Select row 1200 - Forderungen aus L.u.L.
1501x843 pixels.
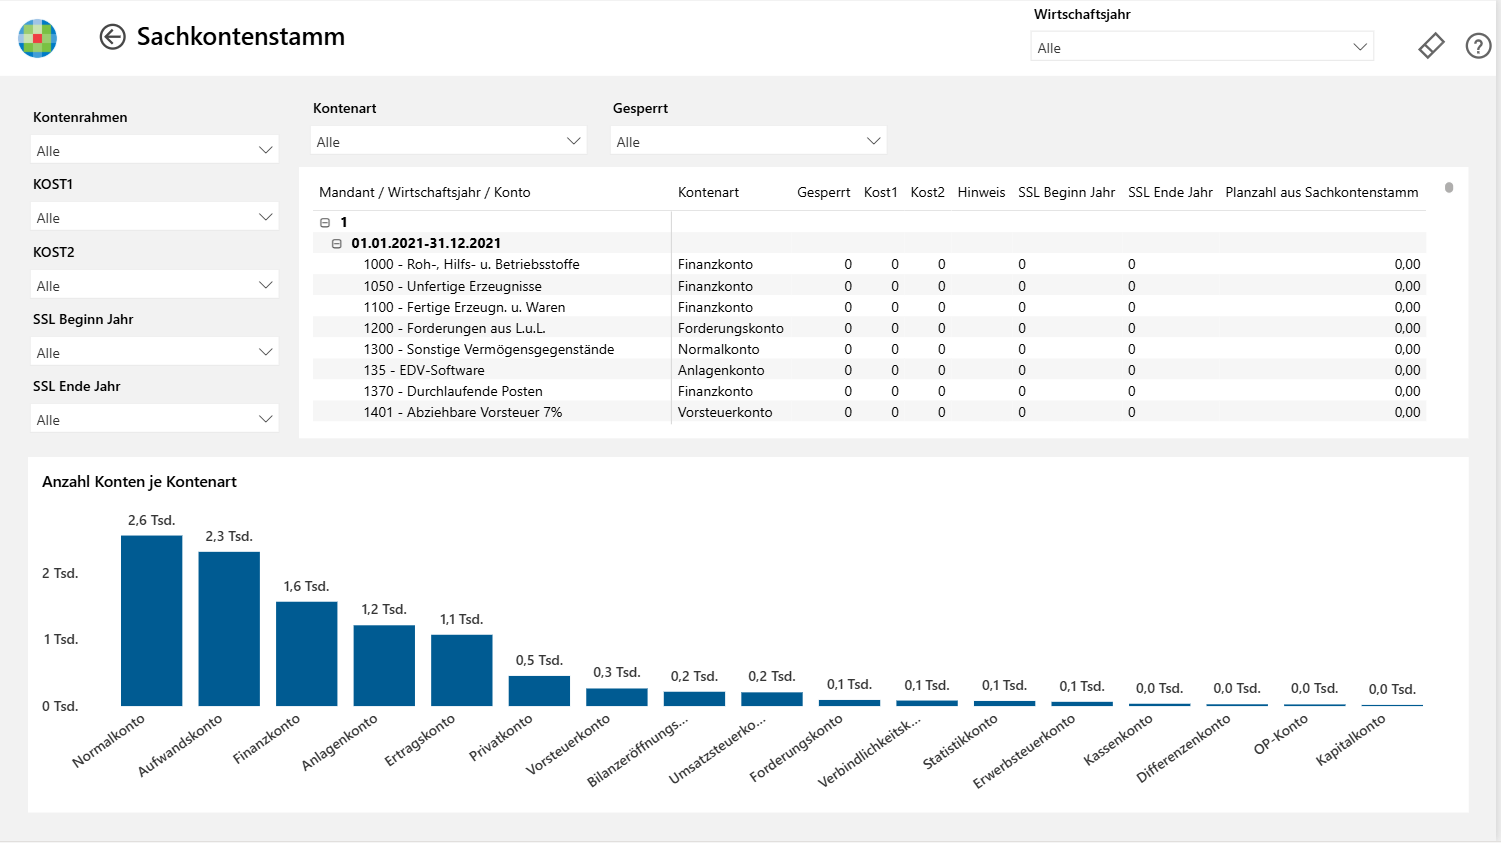[x=869, y=328]
